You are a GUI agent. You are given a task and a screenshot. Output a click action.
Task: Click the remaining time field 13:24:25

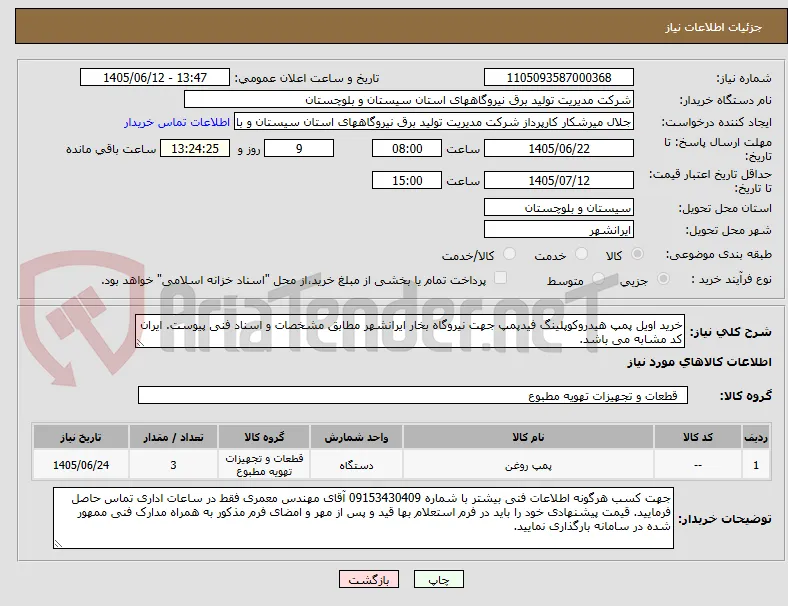point(195,148)
